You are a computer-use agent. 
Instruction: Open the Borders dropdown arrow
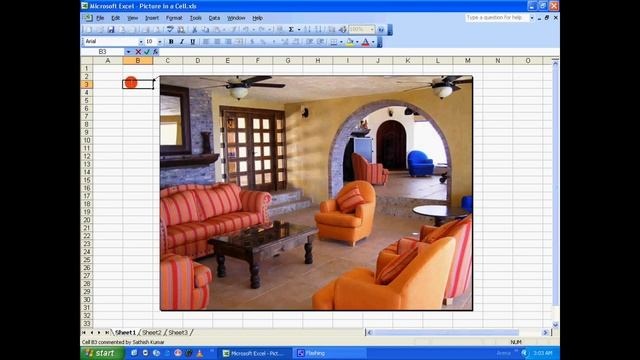coord(341,42)
